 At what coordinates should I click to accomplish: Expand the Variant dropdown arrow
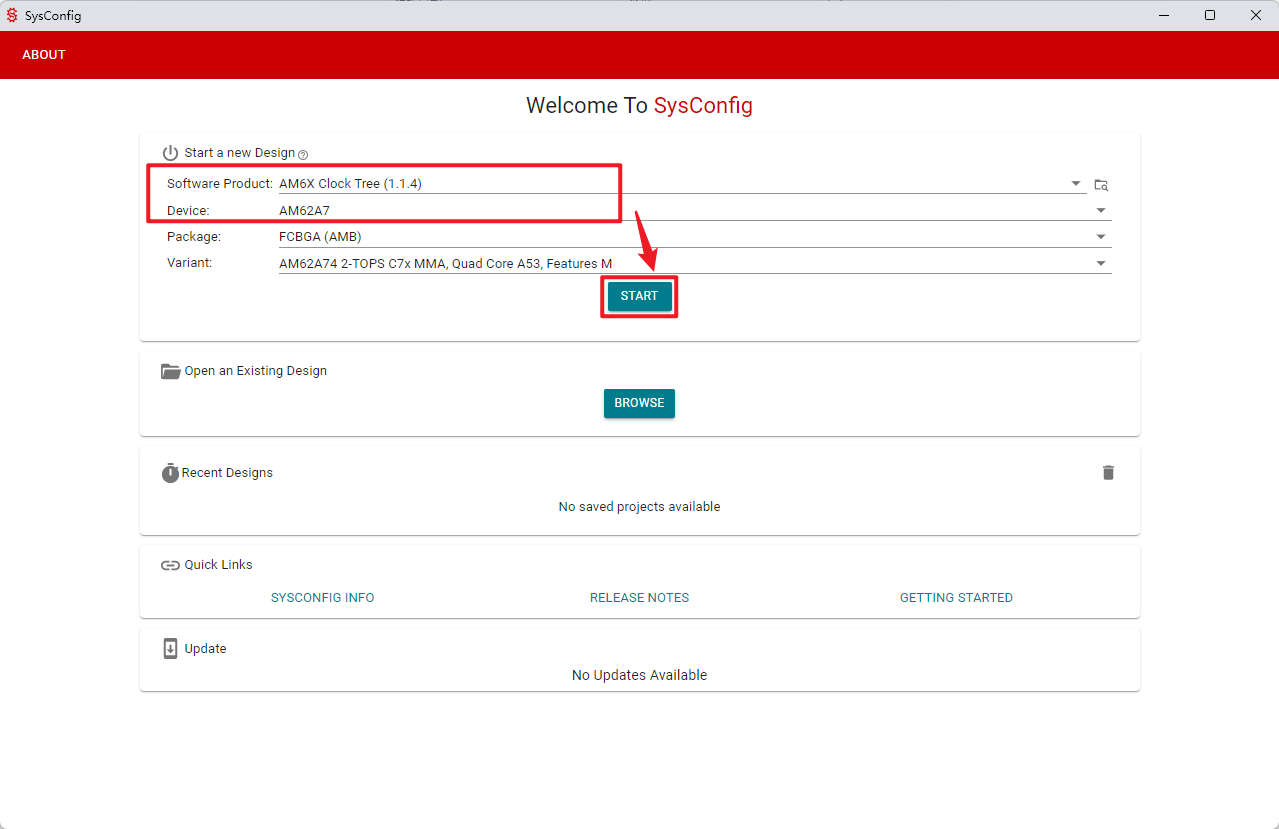click(1101, 264)
